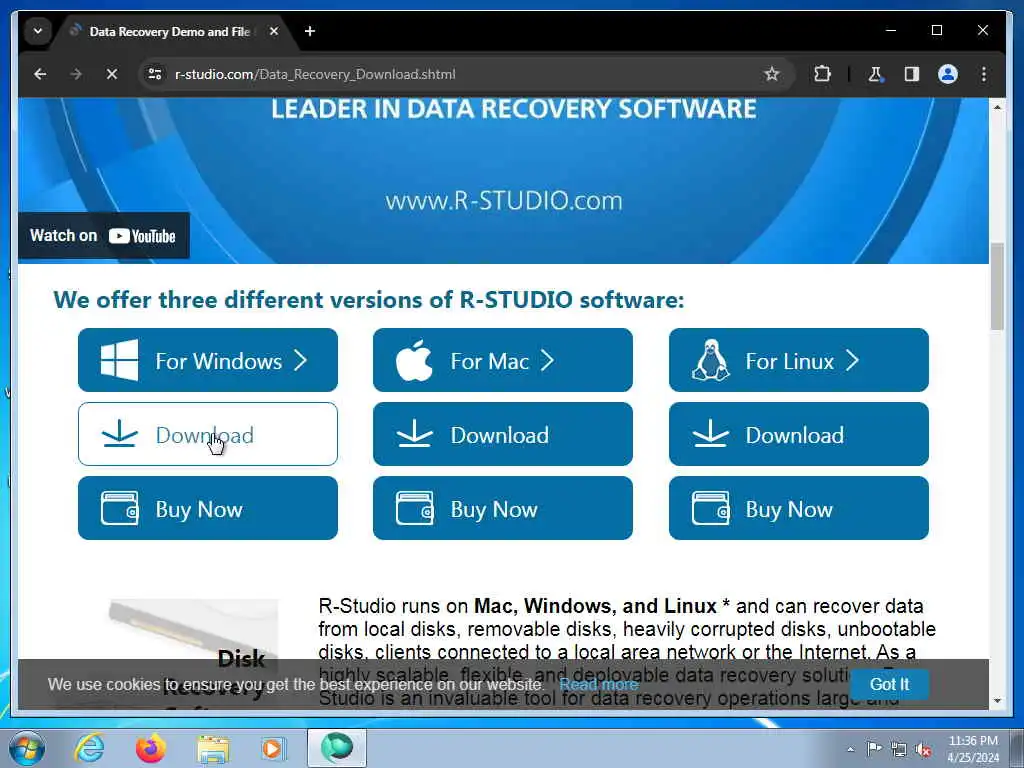Launch Firefox from taskbar
Viewport: 1024px width, 768px height.
click(151, 748)
